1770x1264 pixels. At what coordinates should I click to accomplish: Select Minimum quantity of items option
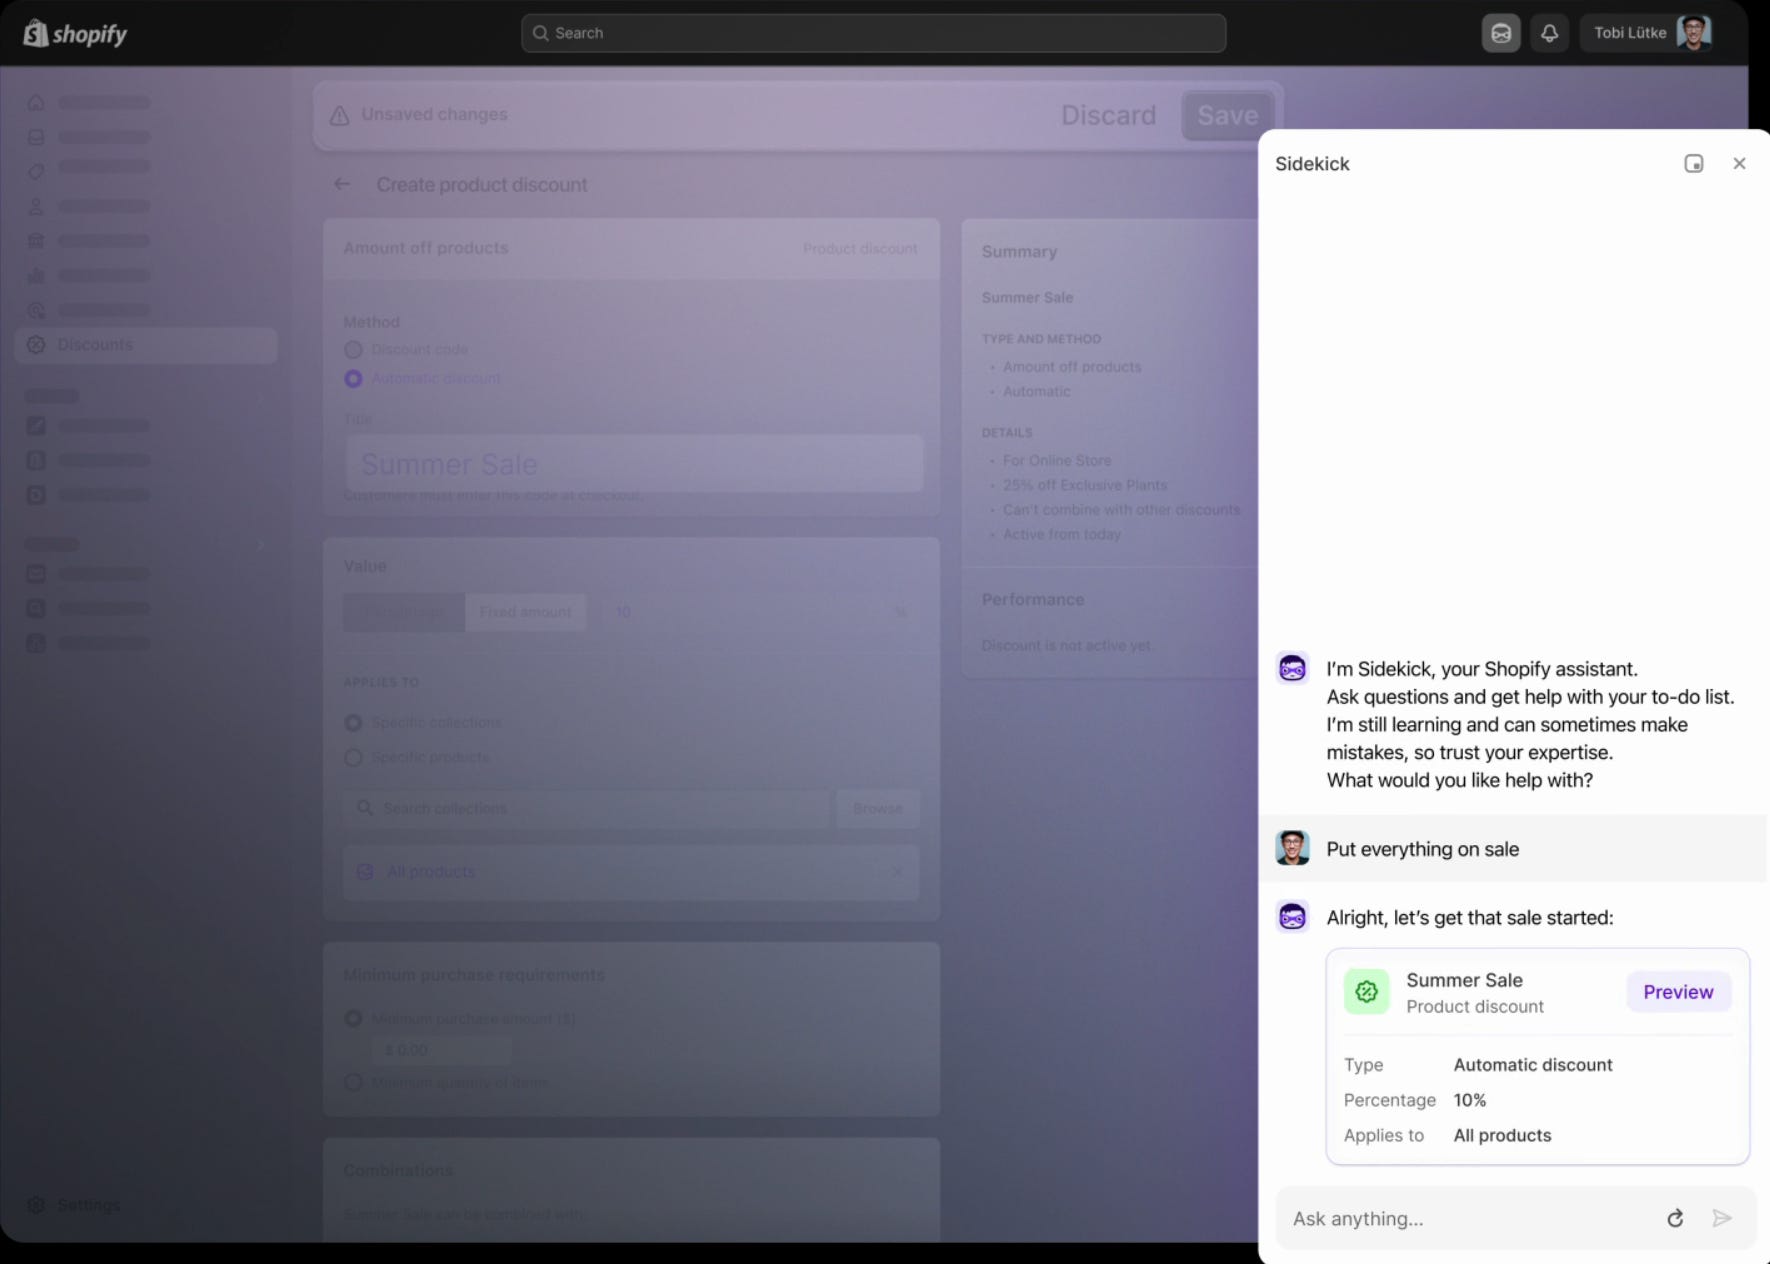pyautogui.click(x=353, y=1082)
